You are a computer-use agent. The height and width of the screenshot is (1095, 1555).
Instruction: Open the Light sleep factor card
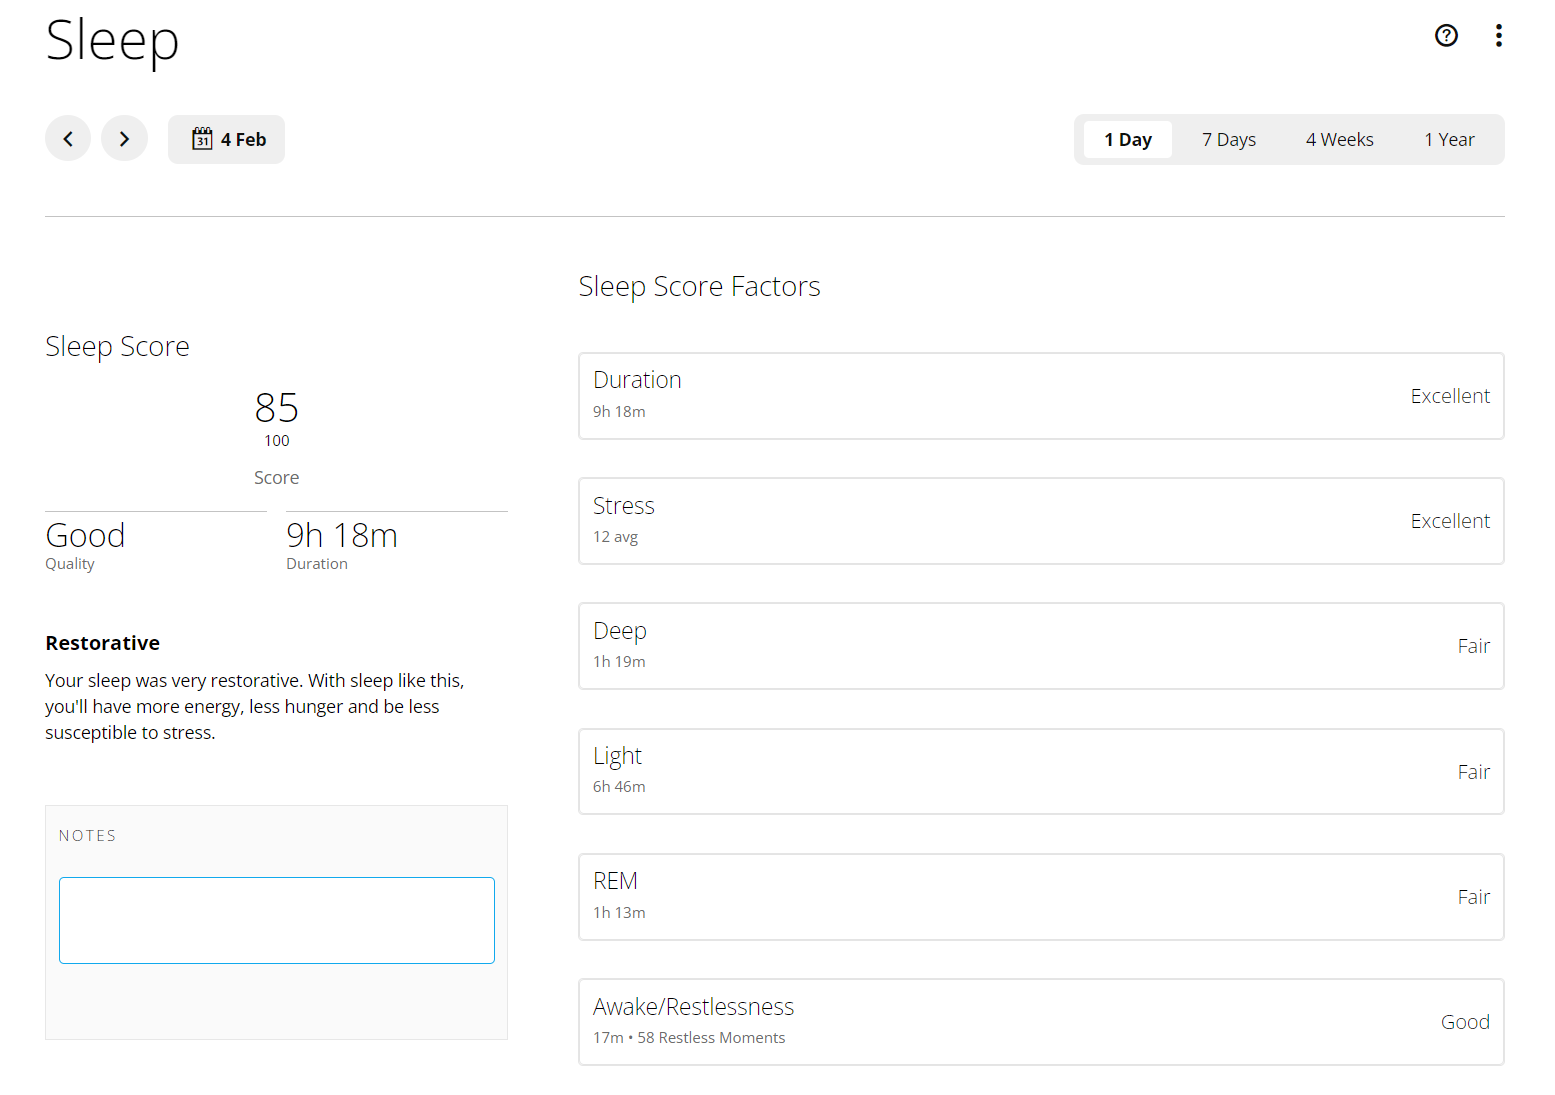click(x=1040, y=771)
